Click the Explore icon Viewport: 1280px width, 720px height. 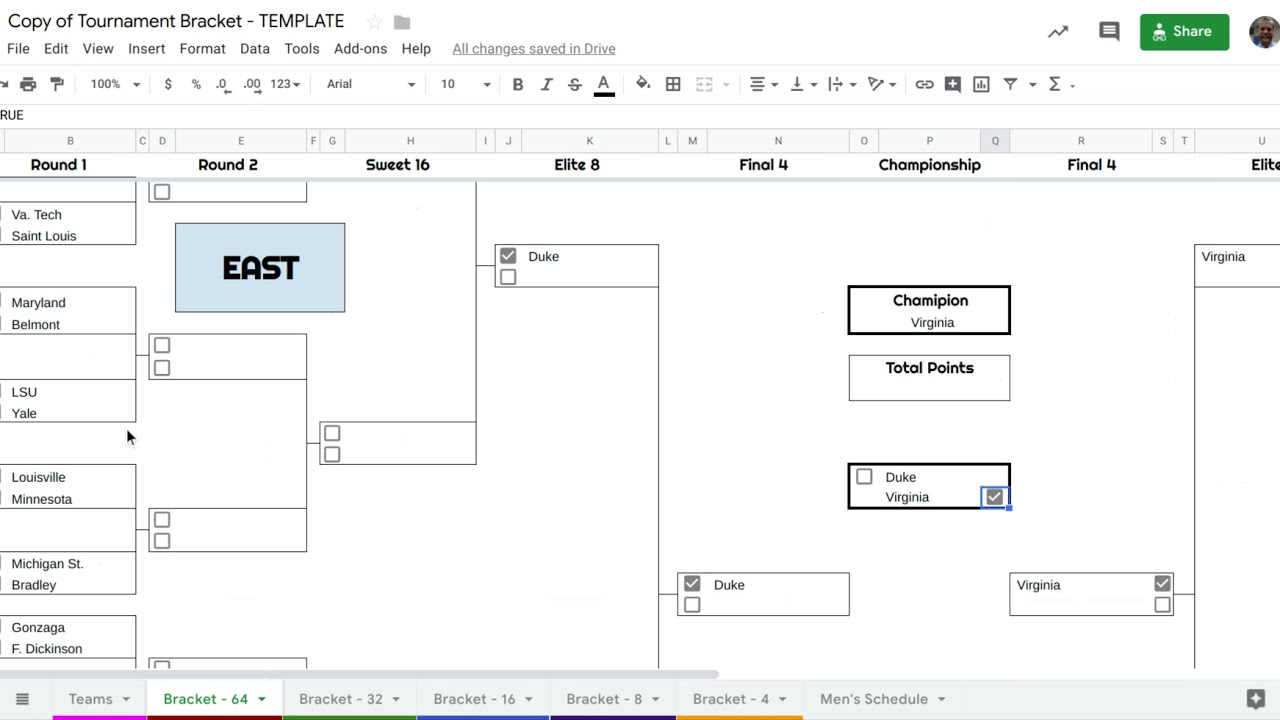pyautogui.click(x=1256, y=699)
